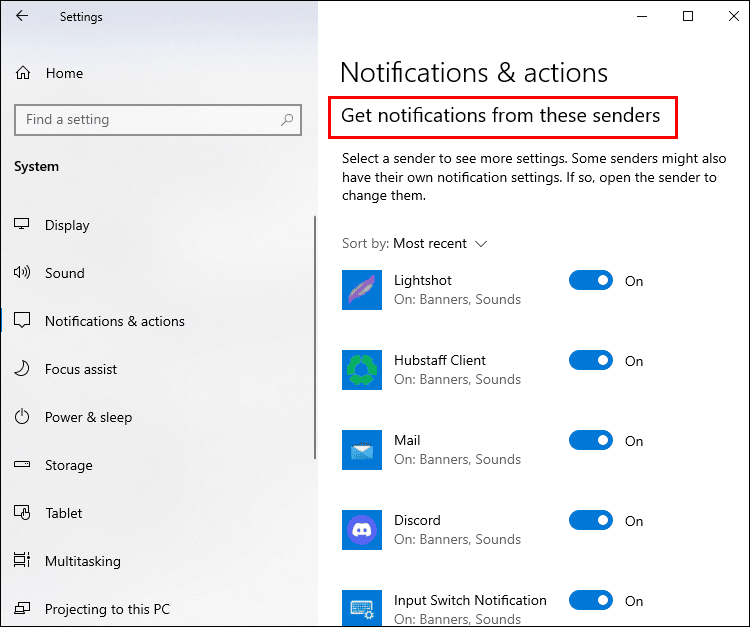This screenshot has height=627, width=750.
Task: Click the Focus assist moon icon
Action: (x=22, y=368)
